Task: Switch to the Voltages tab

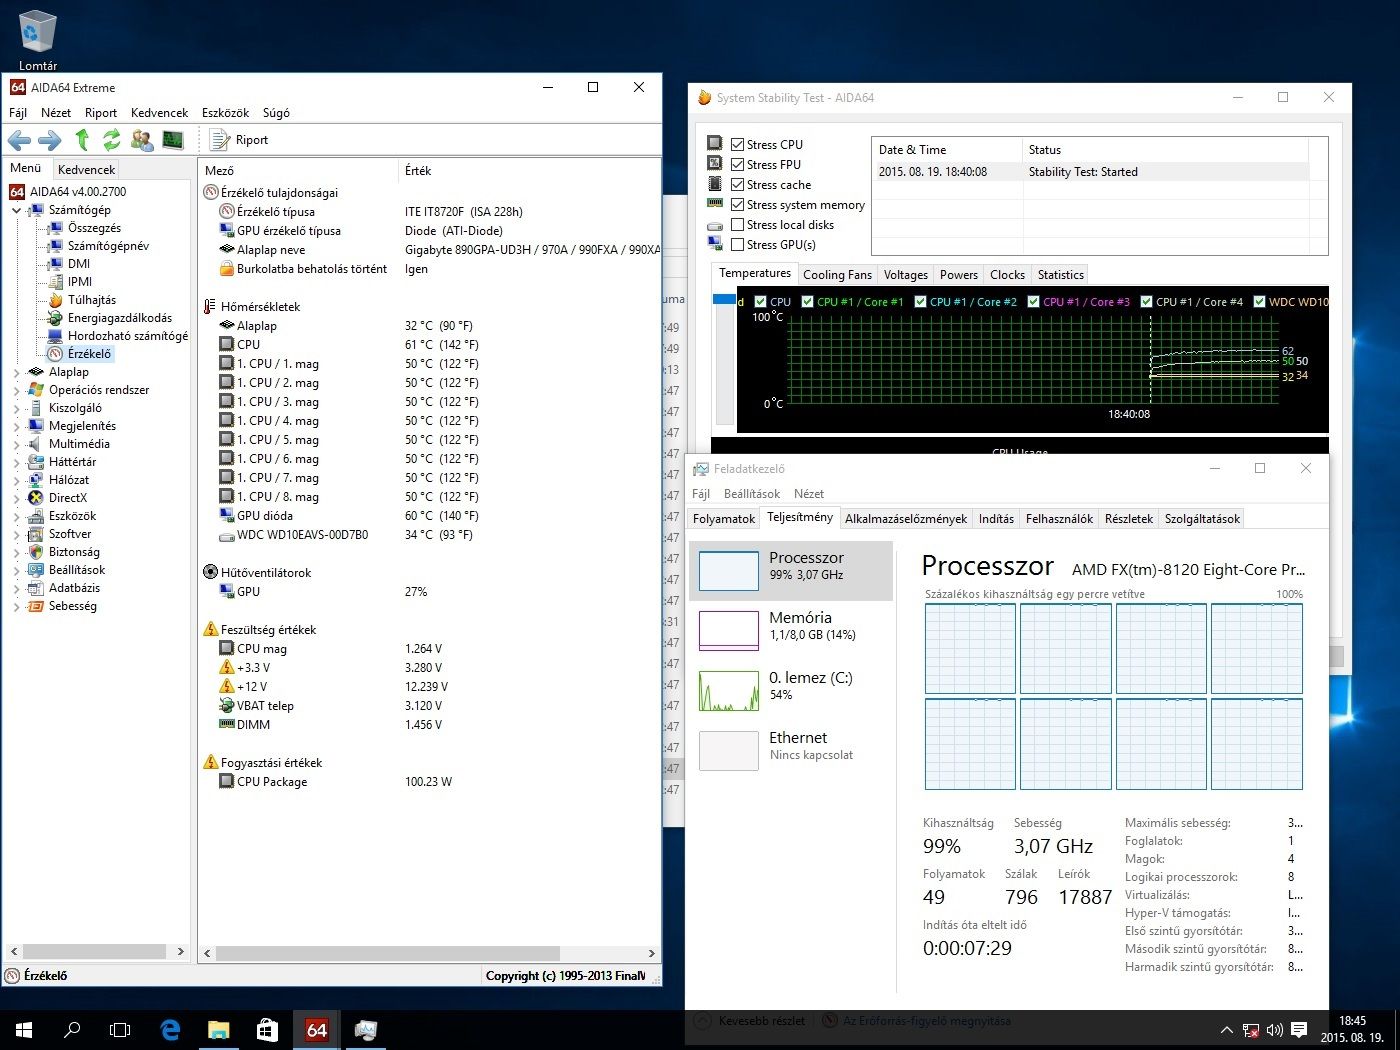Action: [x=905, y=275]
